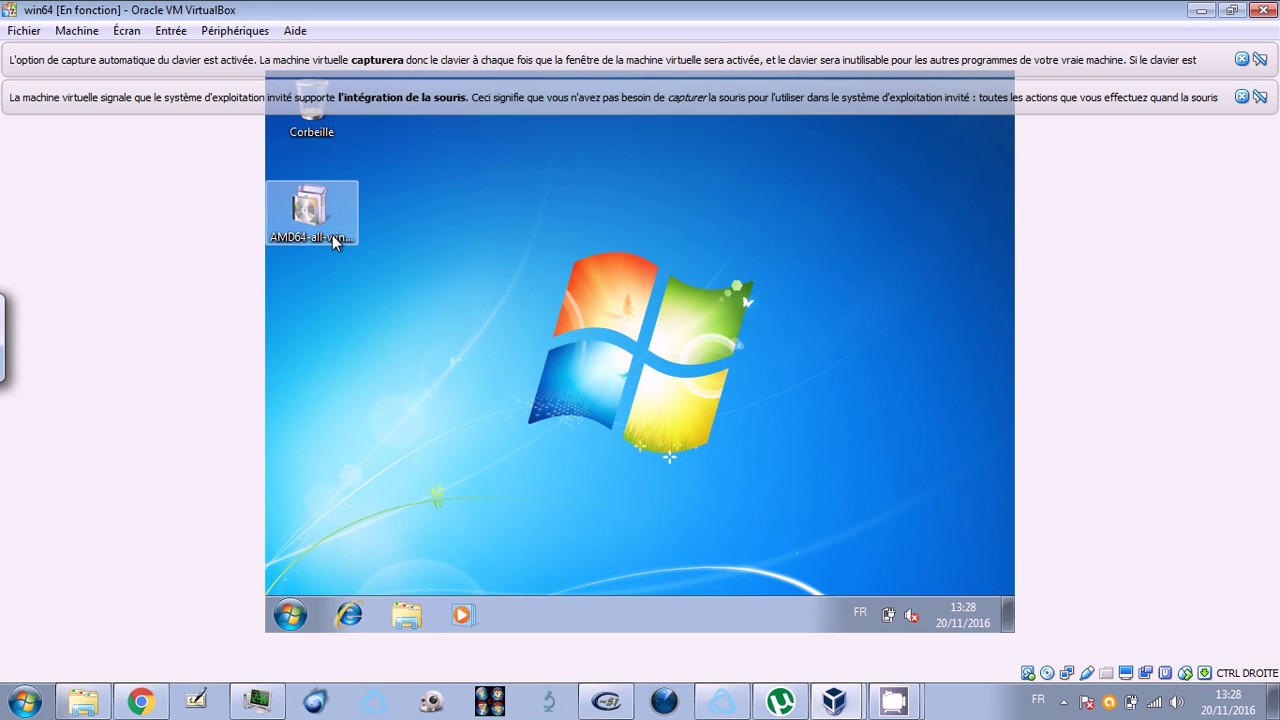Click host tray red X flag icon
This screenshot has width=1280, height=720.
[x=1086, y=702]
